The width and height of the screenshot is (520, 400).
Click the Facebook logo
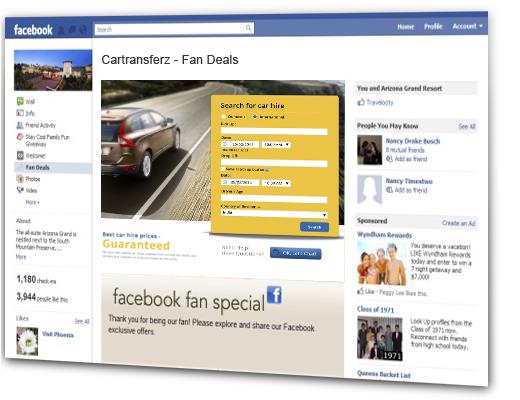coord(33,30)
